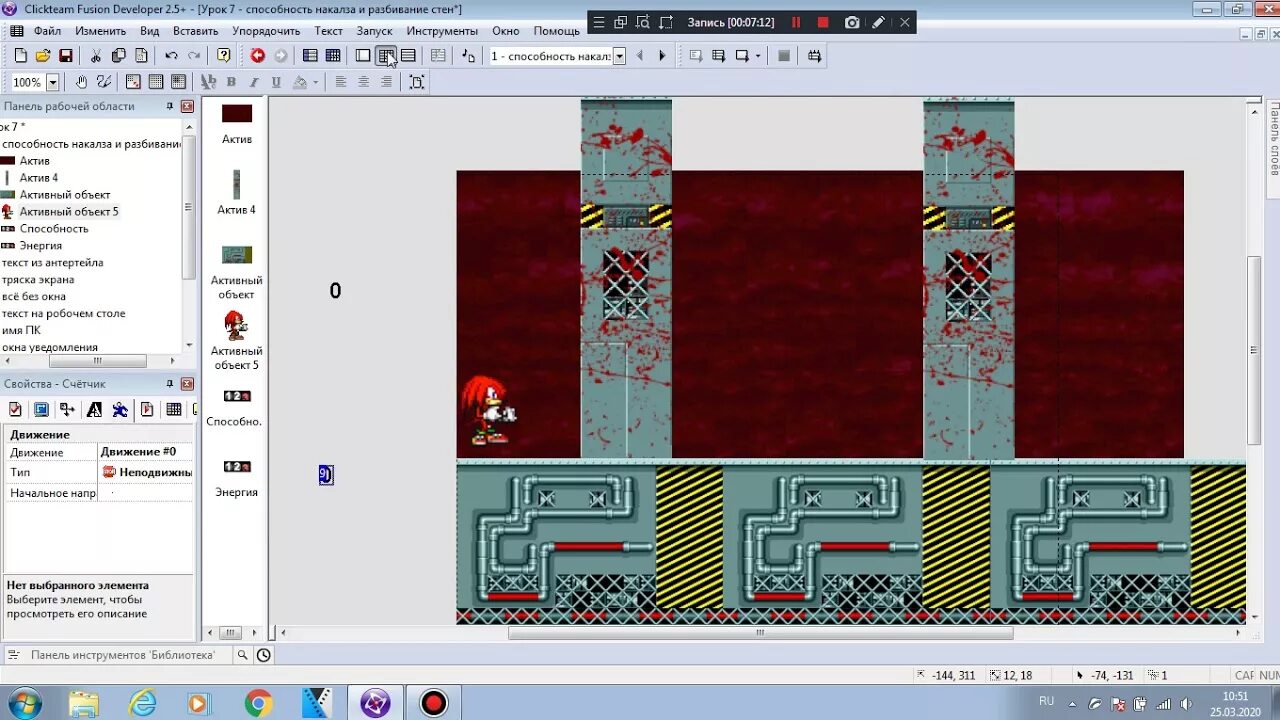The image size is (1280, 720).
Task: Open the frame selector dropdown arrow
Action: [x=619, y=56]
